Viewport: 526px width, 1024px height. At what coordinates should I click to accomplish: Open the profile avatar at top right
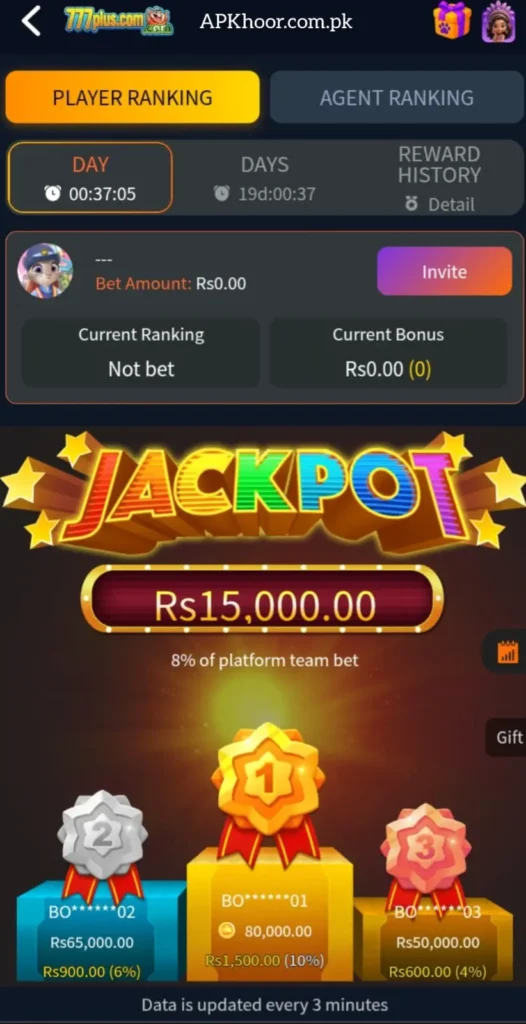pos(499,22)
